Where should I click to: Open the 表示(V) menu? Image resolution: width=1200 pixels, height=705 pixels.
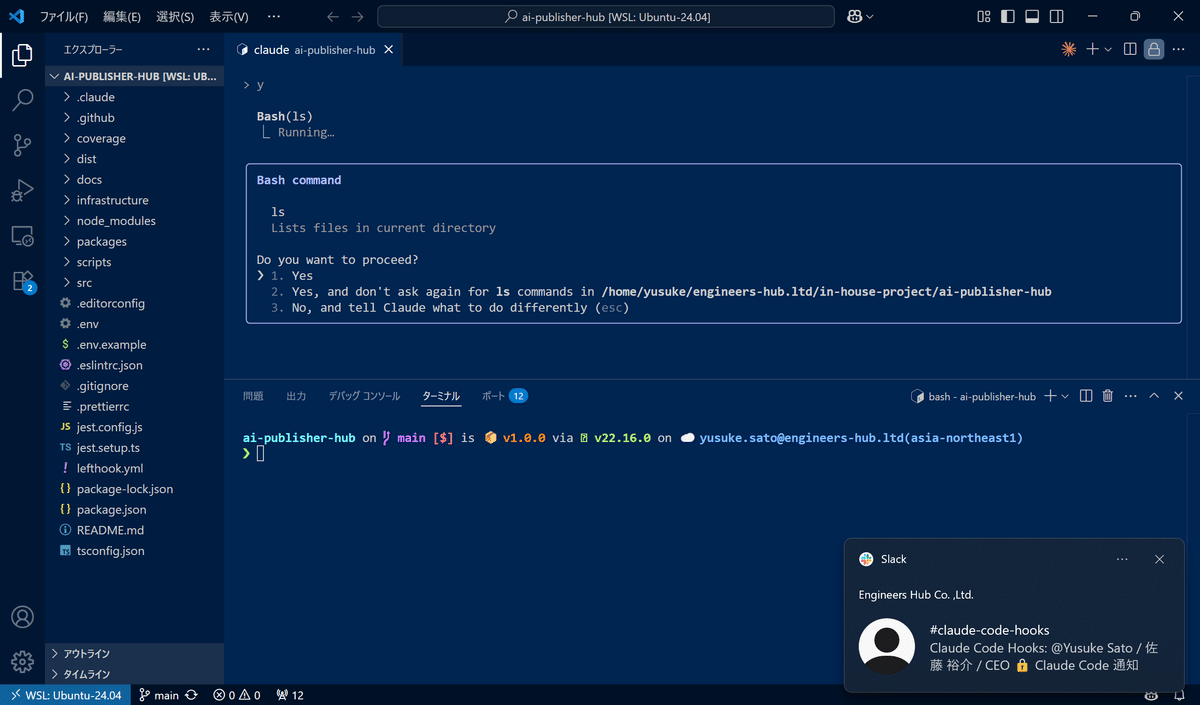point(230,16)
